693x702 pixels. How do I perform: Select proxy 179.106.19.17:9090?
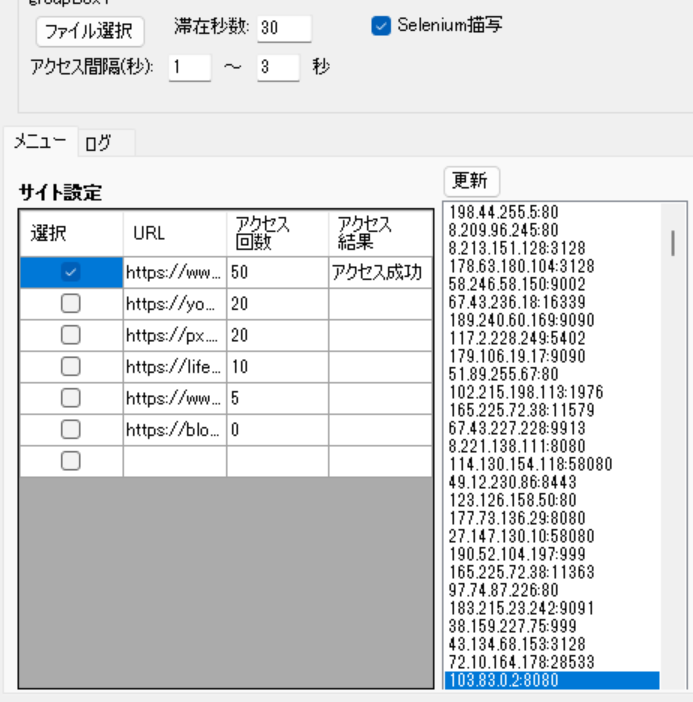tap(552, 356)
